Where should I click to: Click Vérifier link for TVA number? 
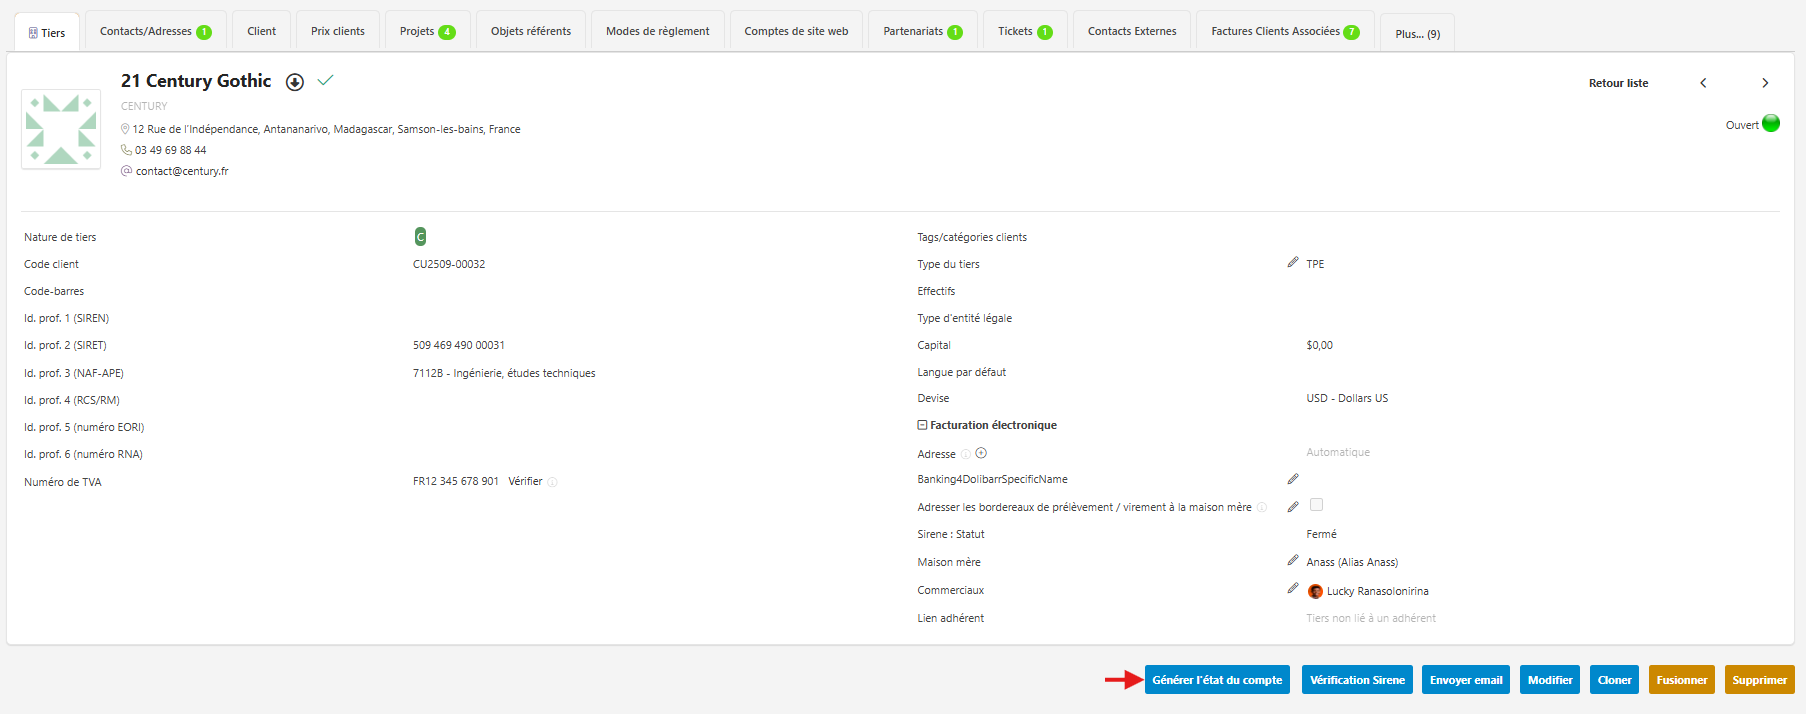[525, 481]
